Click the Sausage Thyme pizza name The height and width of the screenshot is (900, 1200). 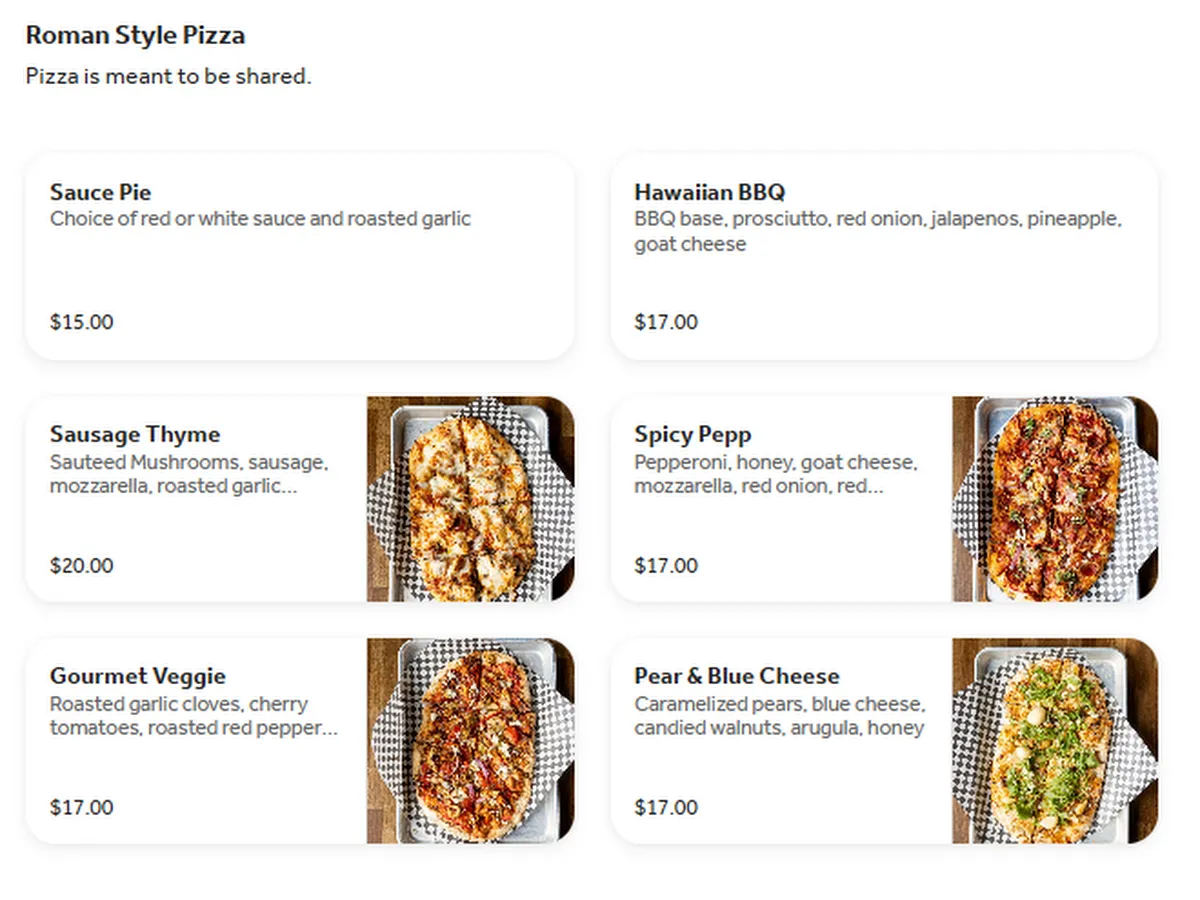tap(135, 434)
